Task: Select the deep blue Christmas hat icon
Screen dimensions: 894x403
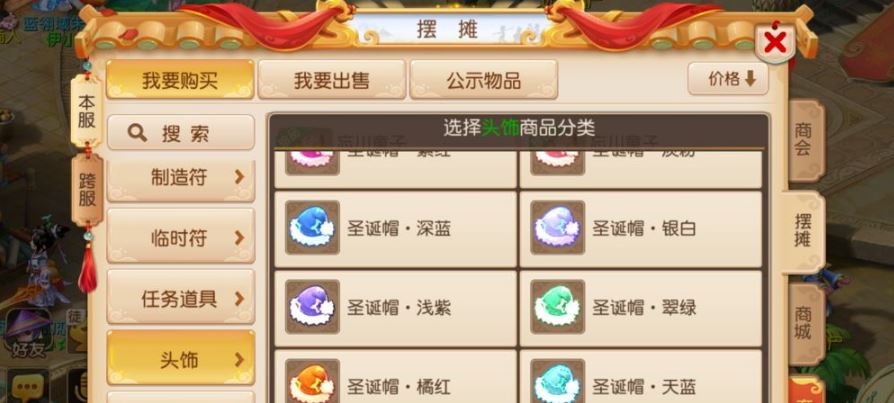Action: coord(312,227)
